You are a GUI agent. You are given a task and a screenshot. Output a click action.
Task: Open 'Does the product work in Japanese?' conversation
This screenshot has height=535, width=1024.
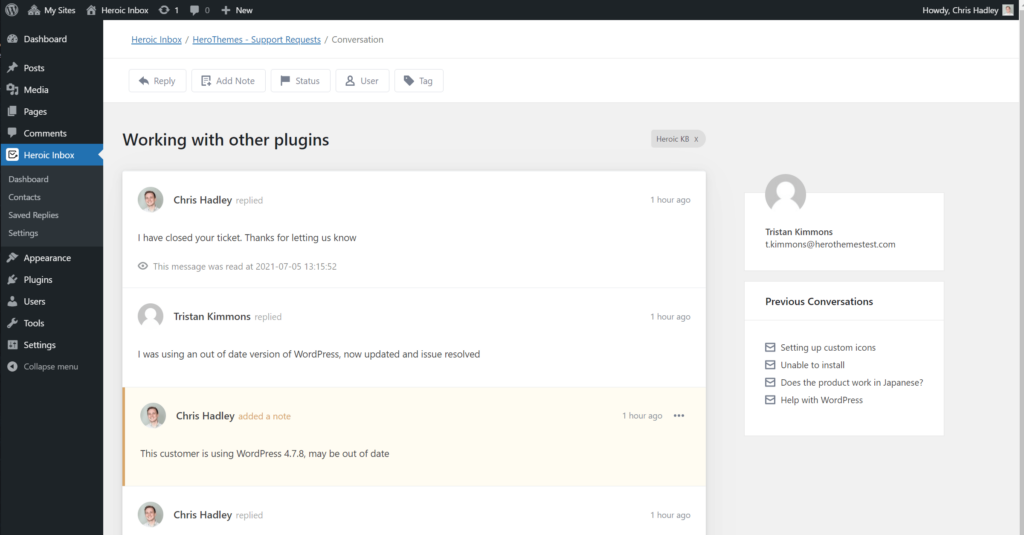pyautogui.click(x=851, y=383)
